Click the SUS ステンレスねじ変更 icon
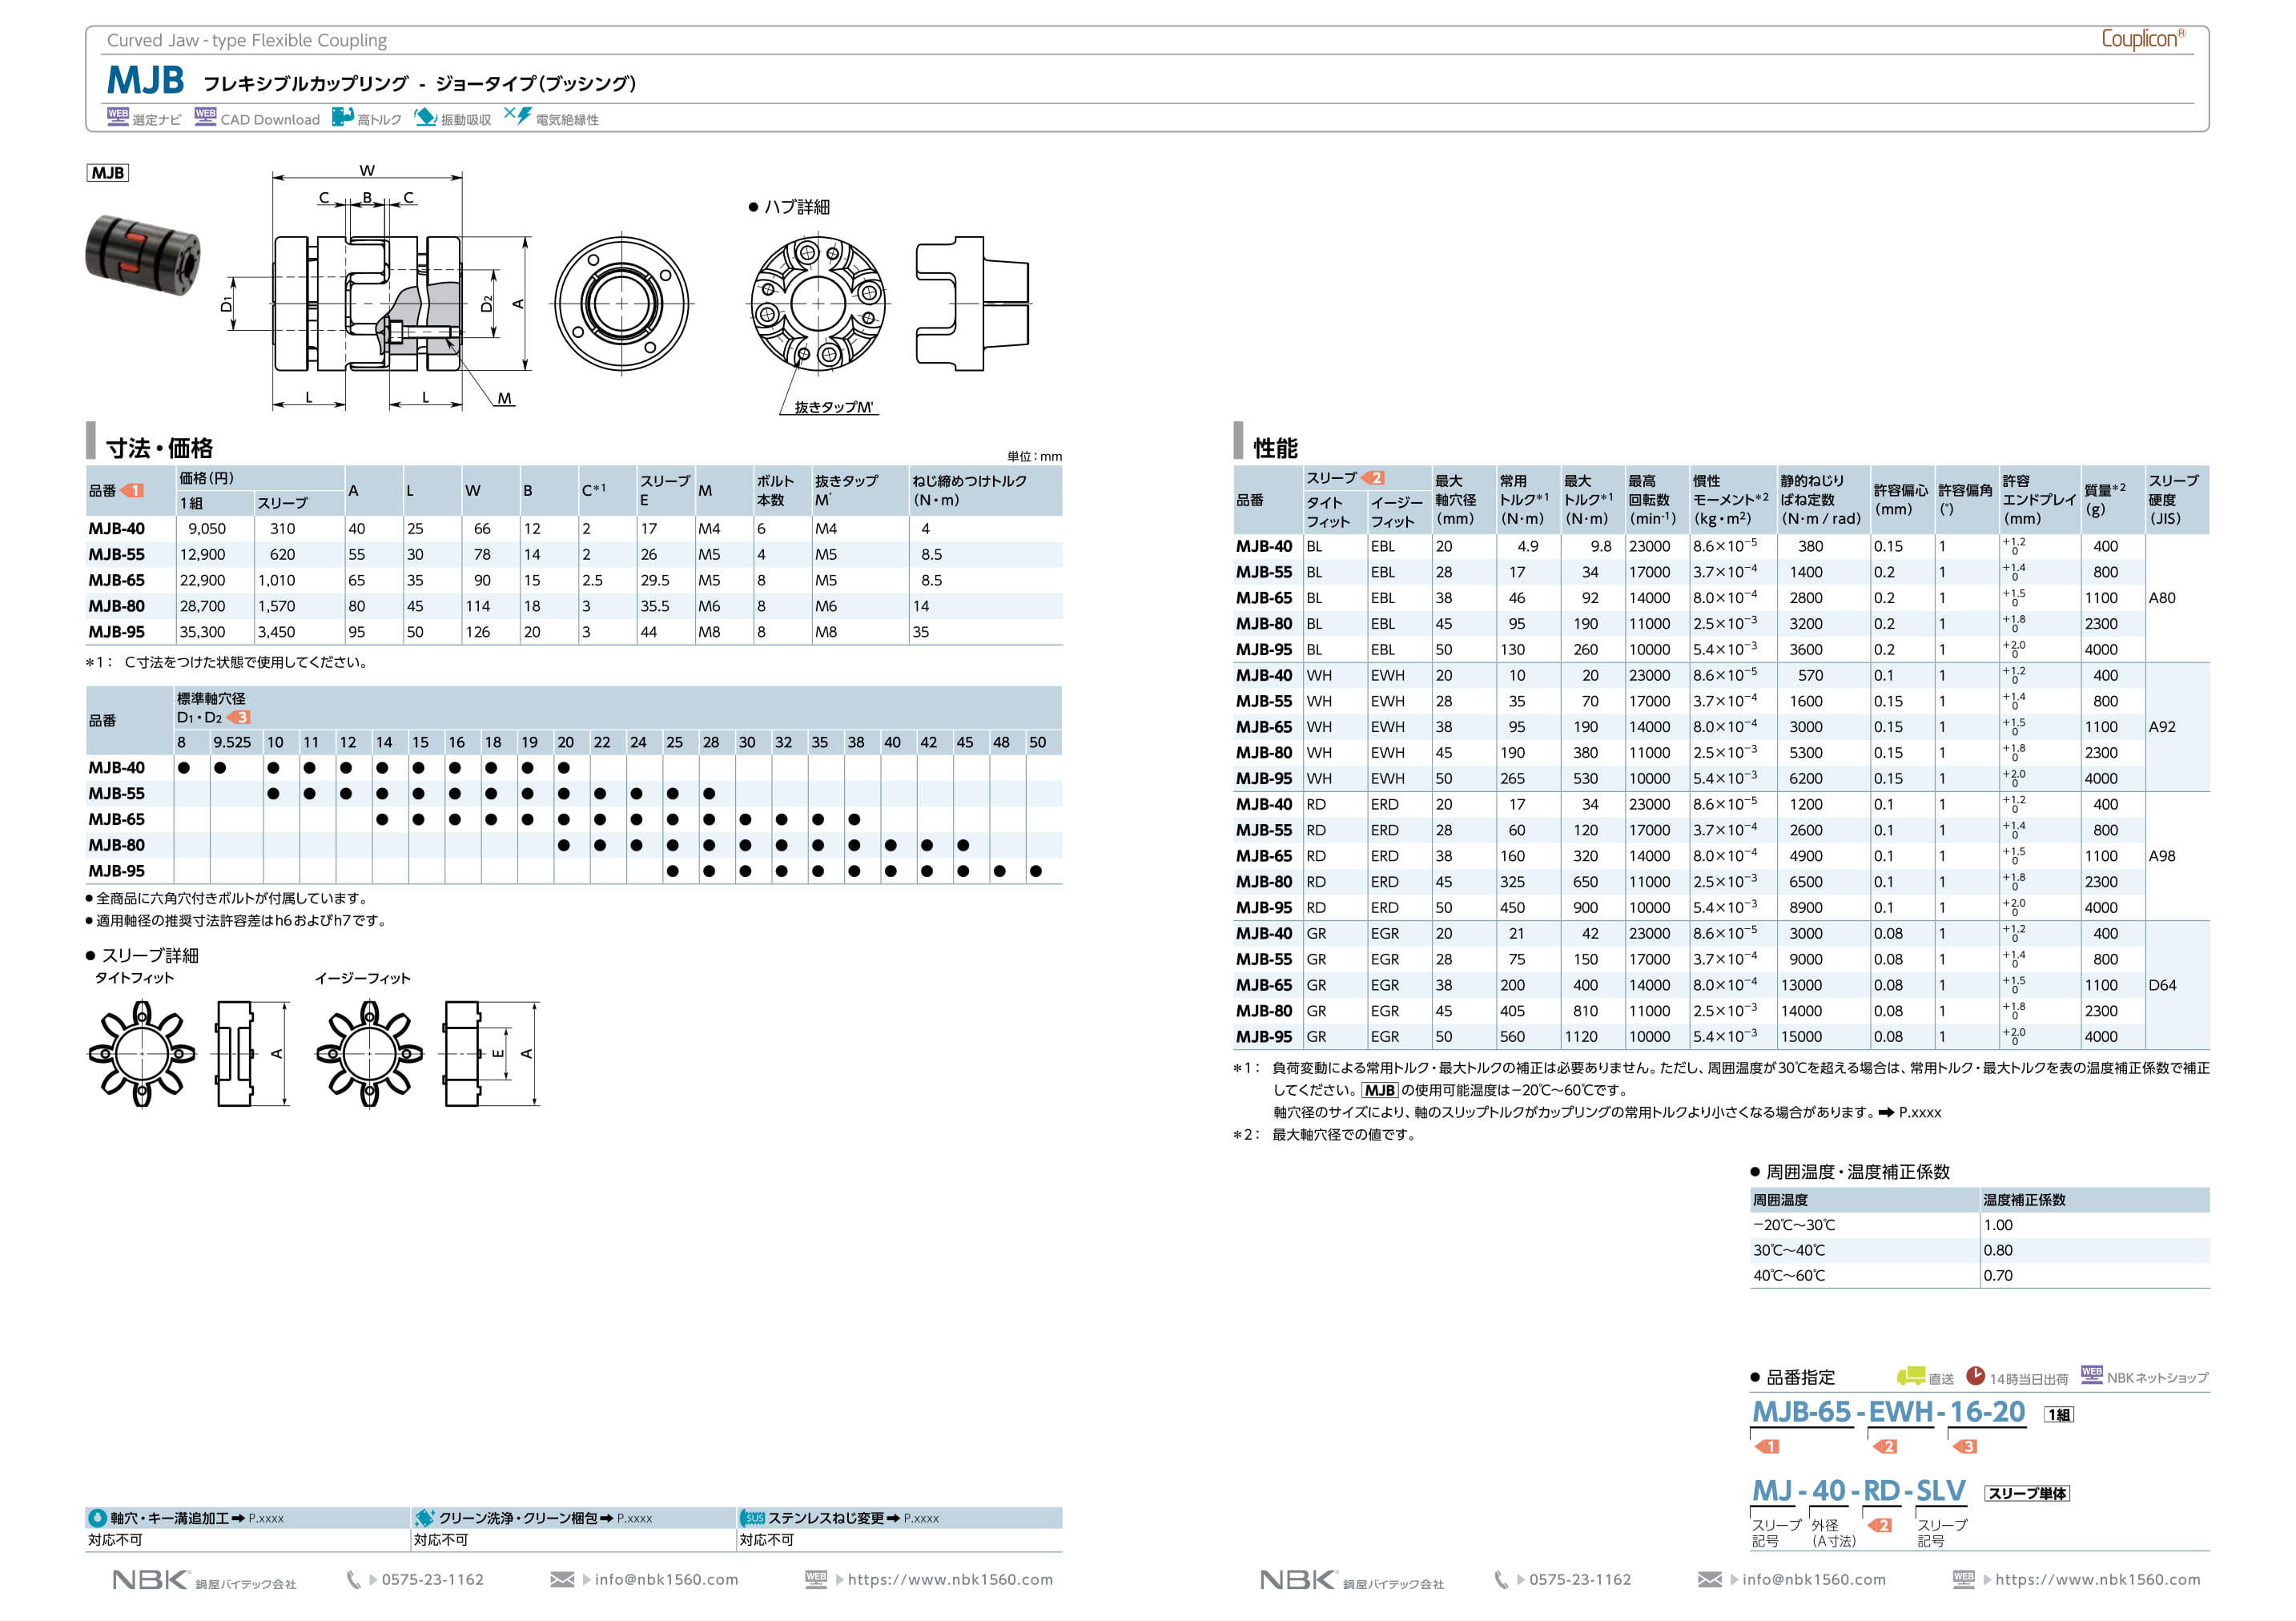 point(753,1518)
